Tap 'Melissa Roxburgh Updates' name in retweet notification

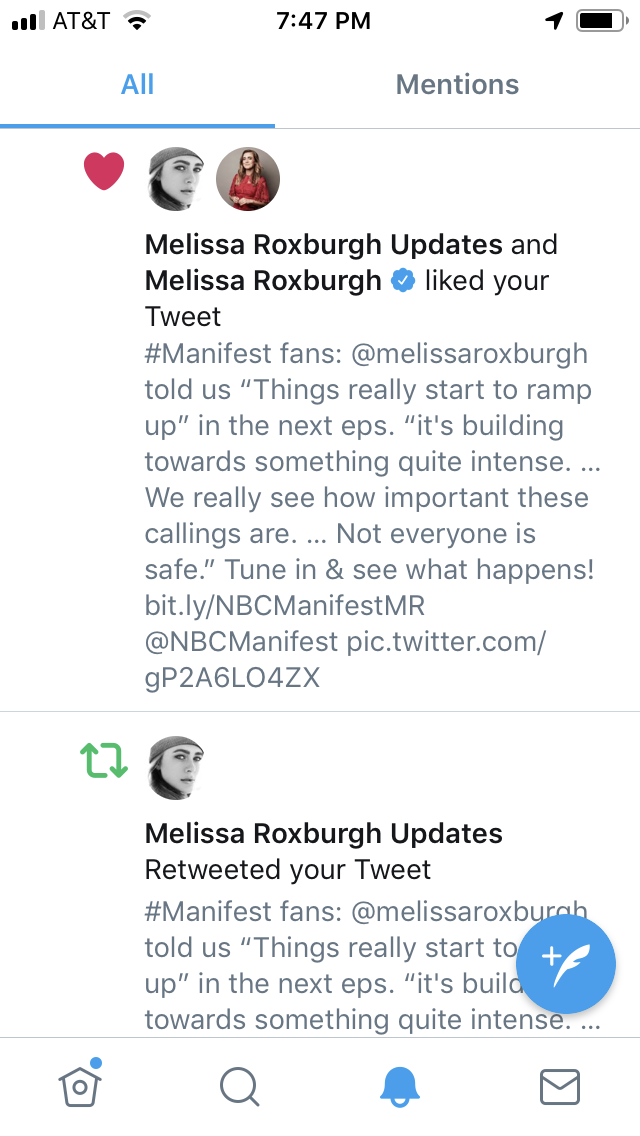click(323, 833)
